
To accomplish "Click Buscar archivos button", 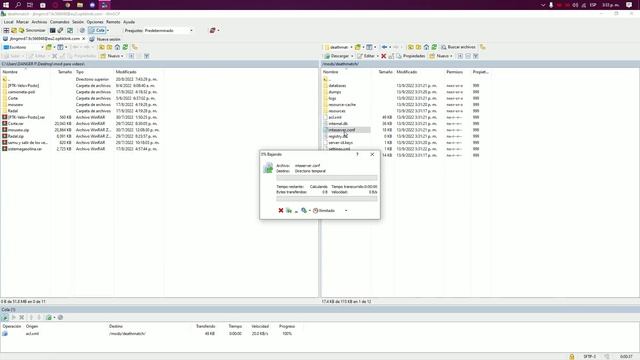I will coord(458,47).
